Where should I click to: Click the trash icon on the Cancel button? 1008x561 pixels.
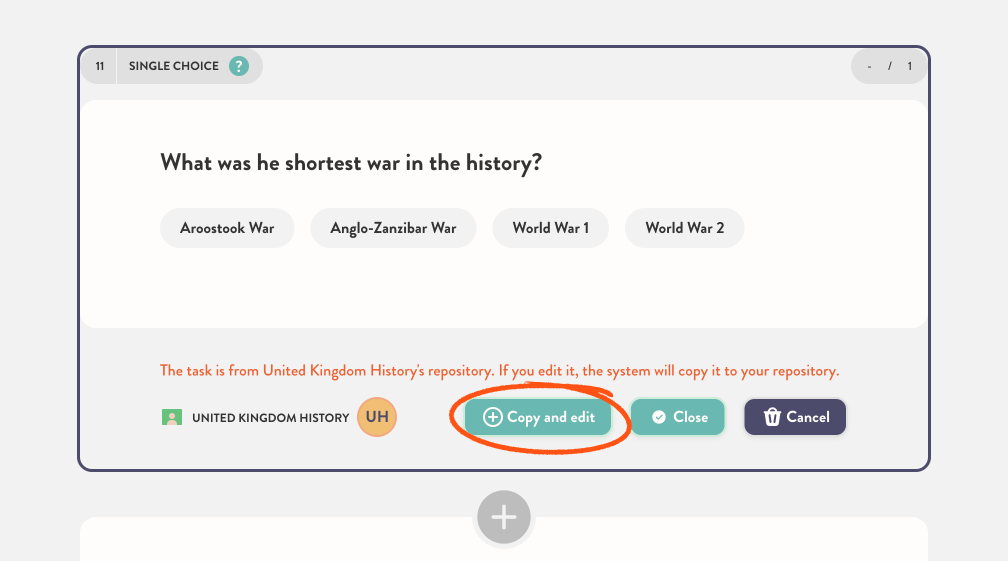[x=772, y=417]
